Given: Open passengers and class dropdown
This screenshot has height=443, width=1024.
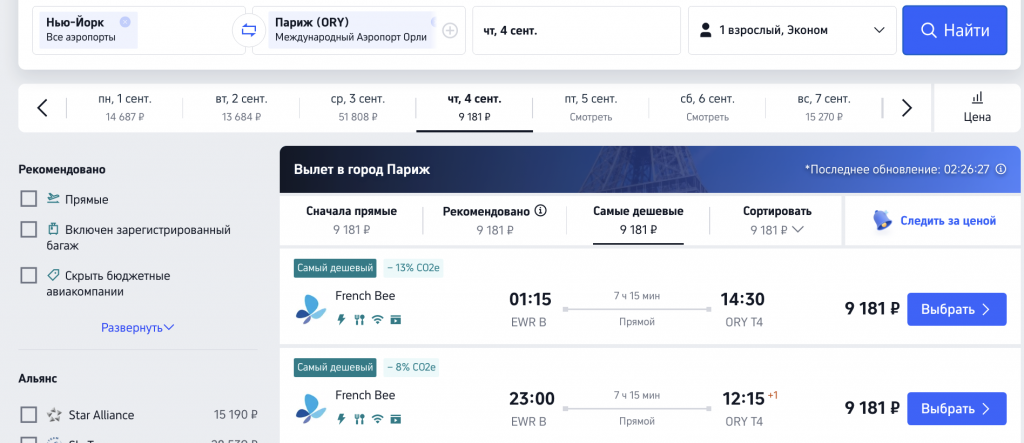Looking at the screenshot, I should (x=792, y=30).
